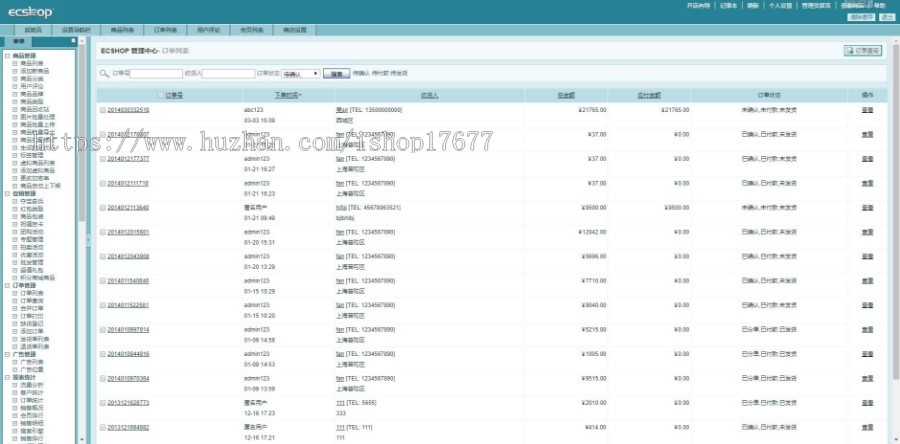900x444 pixels.
Task: Click the 退出 button
Action: pos(886,17)
